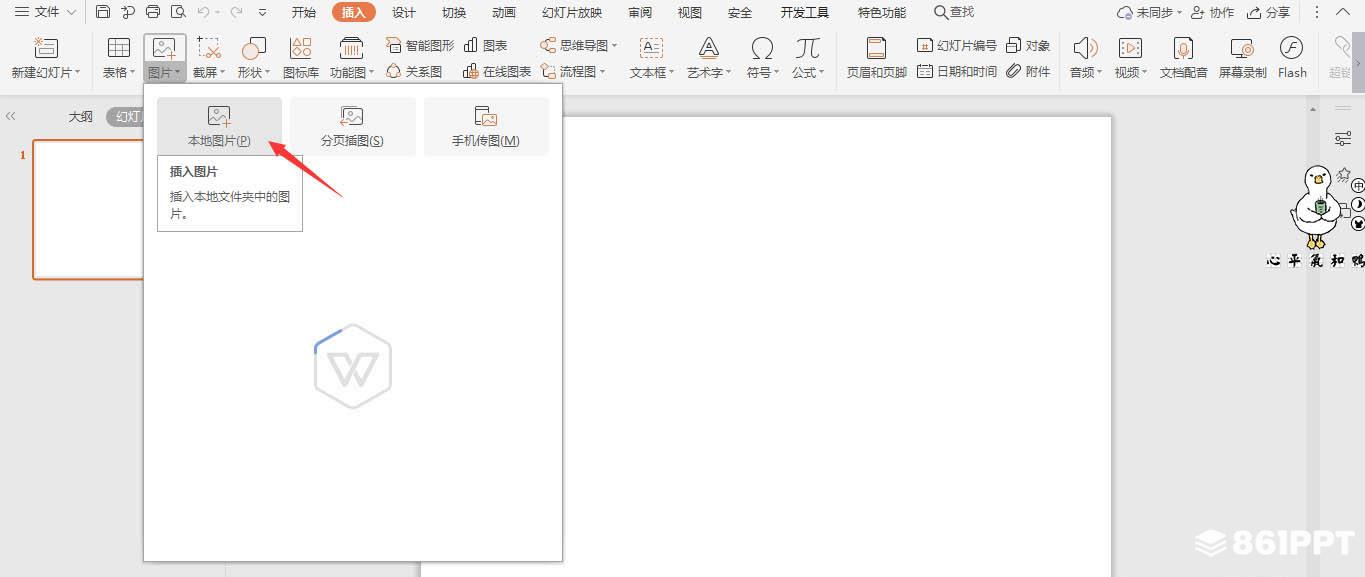
Task: Insert Smart Graphic (智能图形)
Action: tap(420, 46)
